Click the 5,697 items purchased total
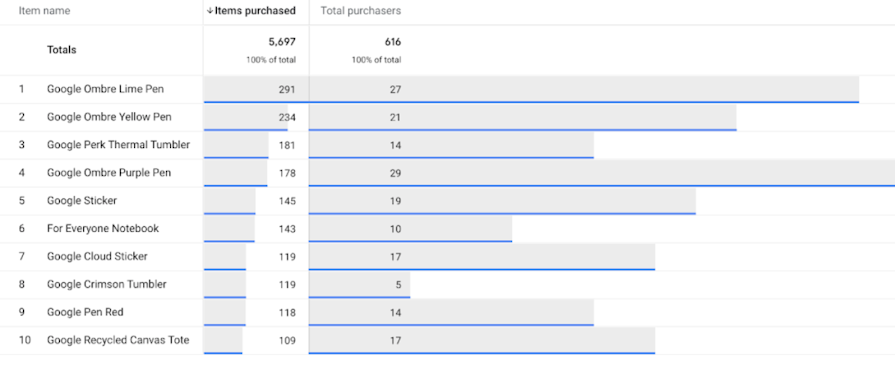 [x=282, y=42]
